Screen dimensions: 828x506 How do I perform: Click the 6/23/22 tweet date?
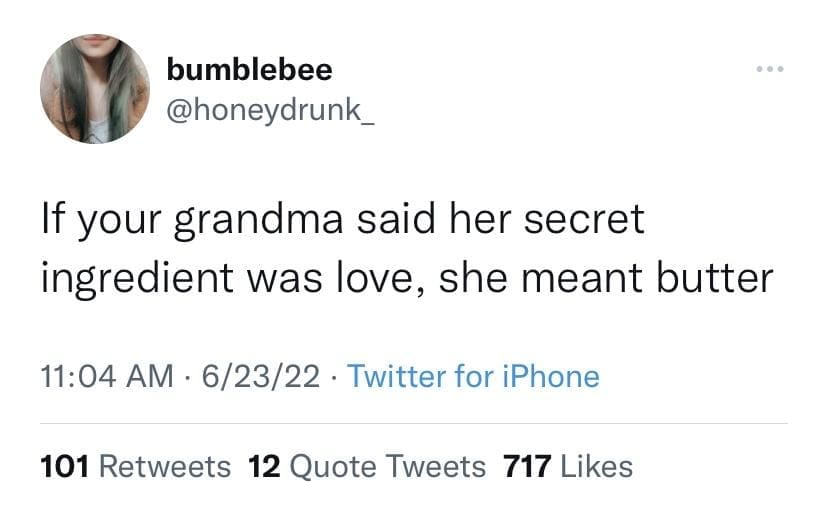[x=261, y=377]
